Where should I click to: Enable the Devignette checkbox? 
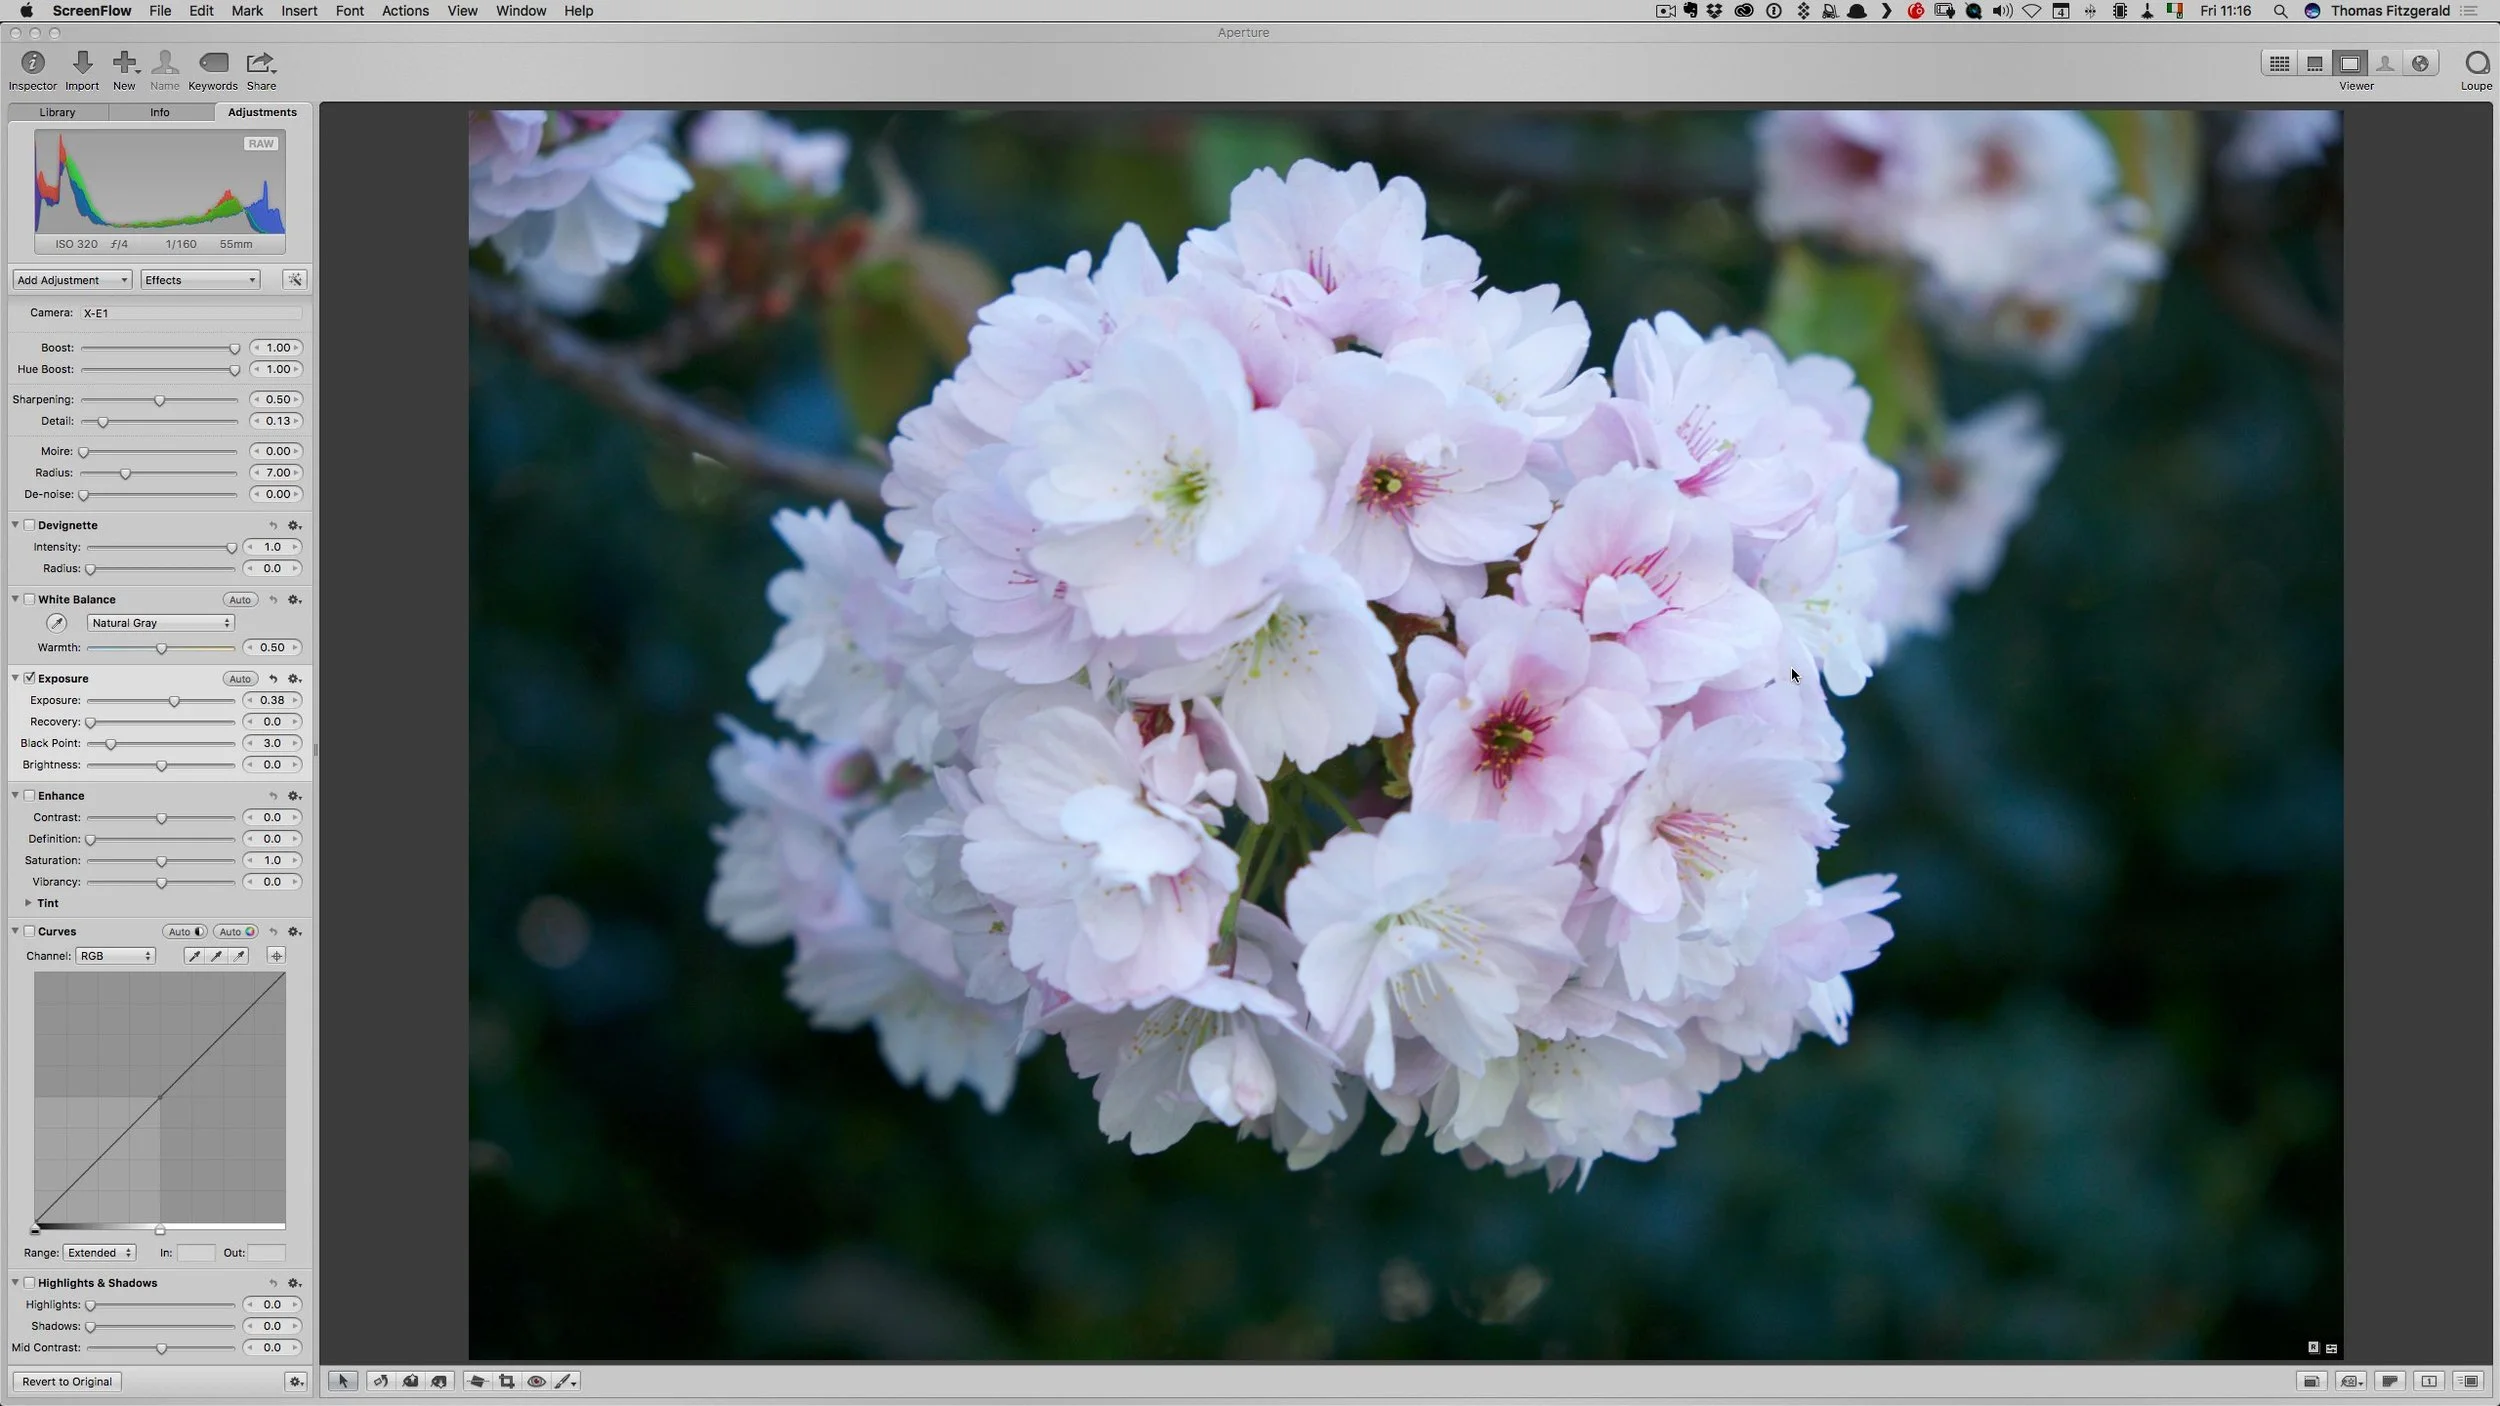coord(29,525)
